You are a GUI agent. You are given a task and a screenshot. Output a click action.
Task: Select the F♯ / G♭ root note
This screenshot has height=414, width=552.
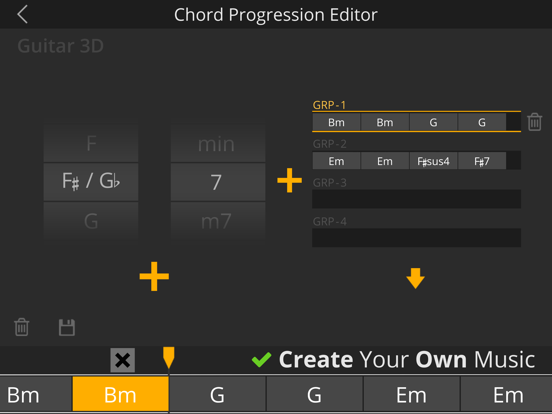91,182
